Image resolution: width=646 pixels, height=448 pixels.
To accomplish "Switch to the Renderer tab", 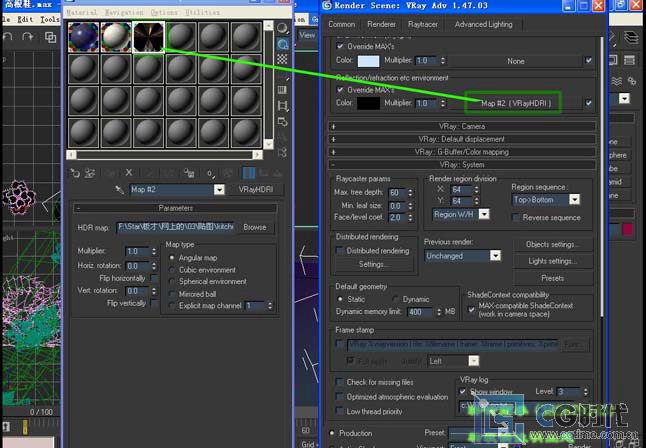I will (381, 24).
